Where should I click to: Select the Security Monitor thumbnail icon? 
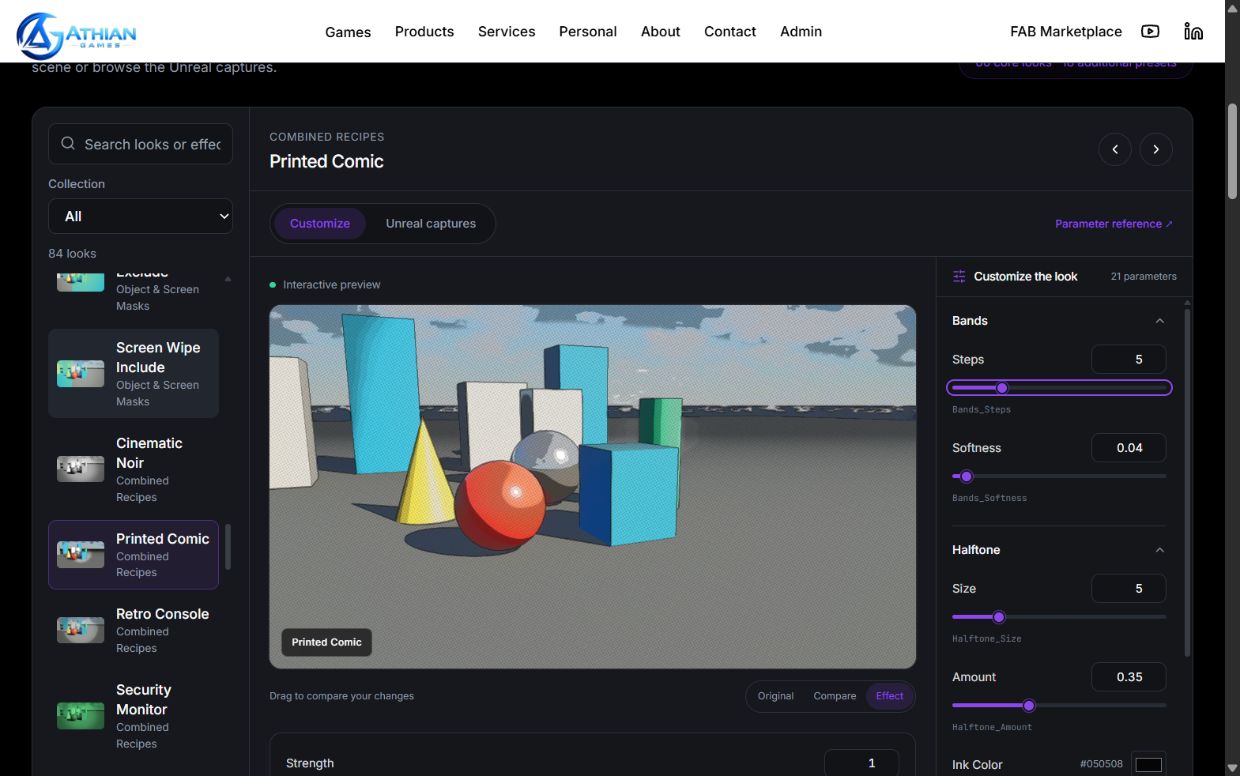(x=80, y=716)
